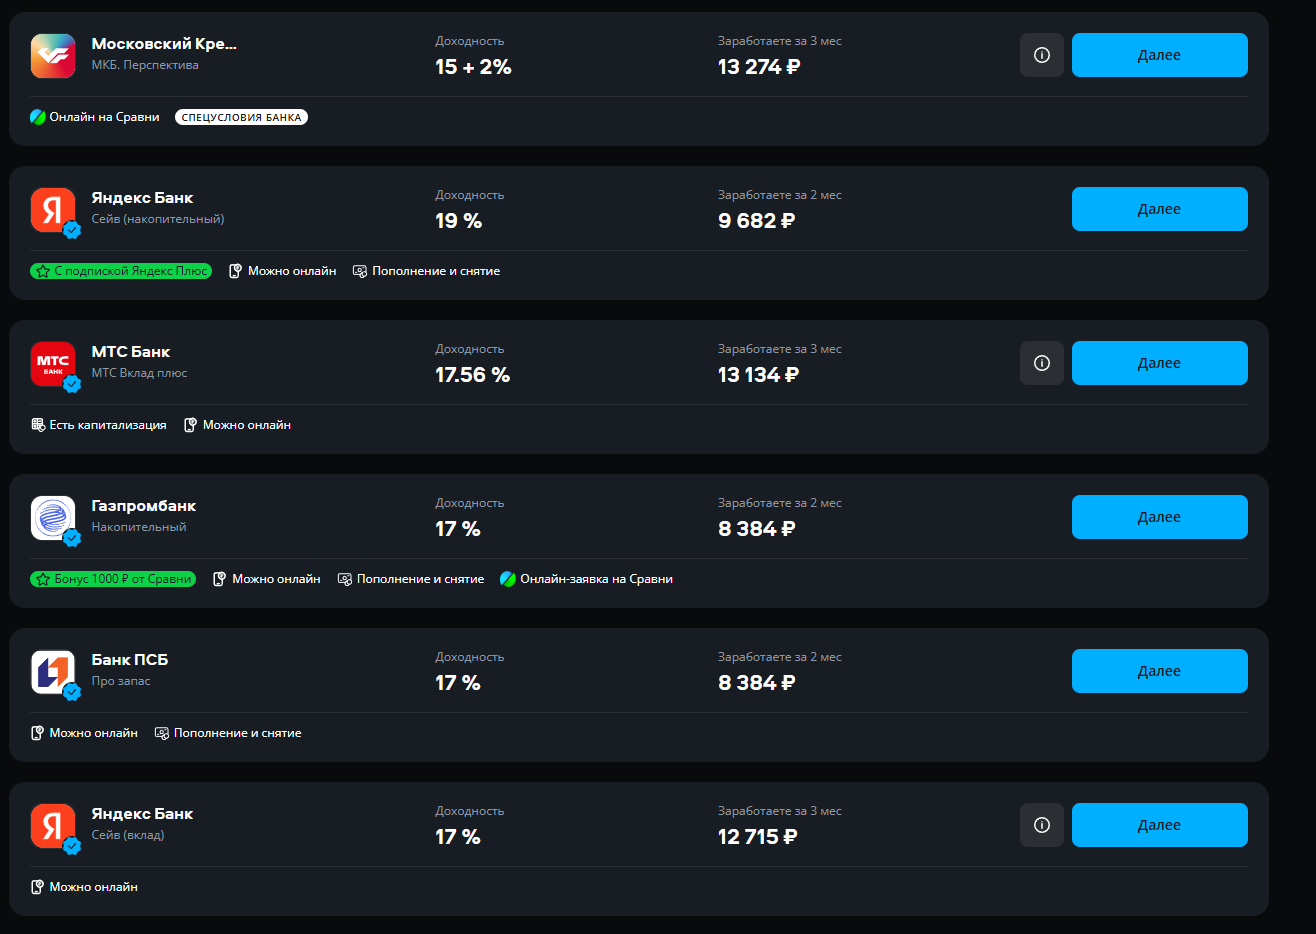Click the Московский Кредитный Банк logo icon
1316x934 pixels.
point(53,56)
